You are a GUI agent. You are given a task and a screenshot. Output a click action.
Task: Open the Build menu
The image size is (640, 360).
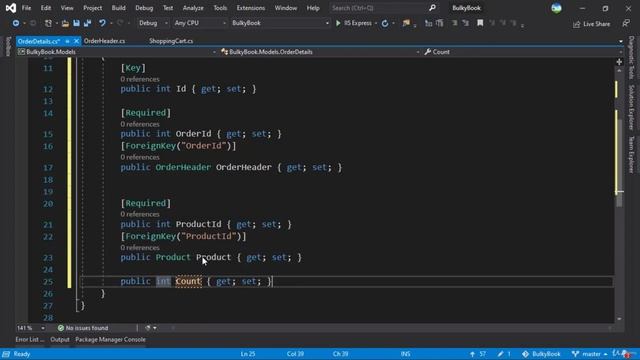pyautogui.click(x=118, y=8)
